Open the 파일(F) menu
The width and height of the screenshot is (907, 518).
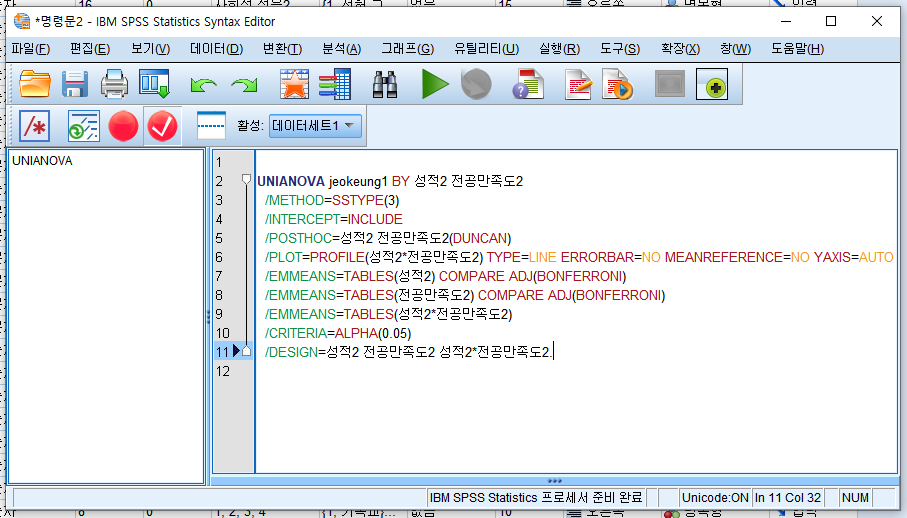[x=31, y=49]
